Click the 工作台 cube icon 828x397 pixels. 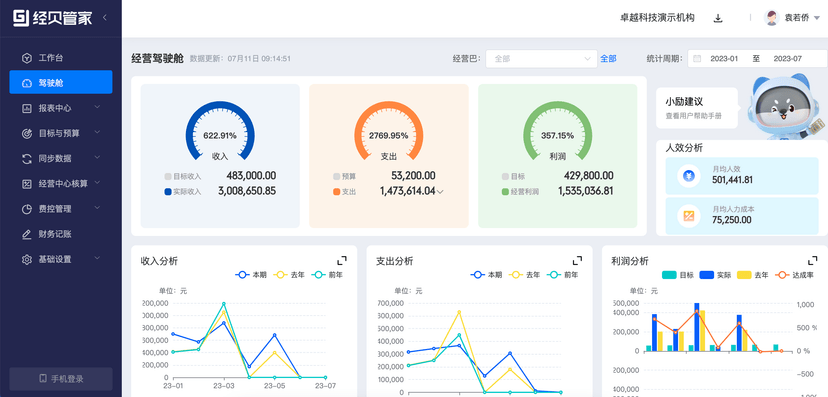click(26, 58)
